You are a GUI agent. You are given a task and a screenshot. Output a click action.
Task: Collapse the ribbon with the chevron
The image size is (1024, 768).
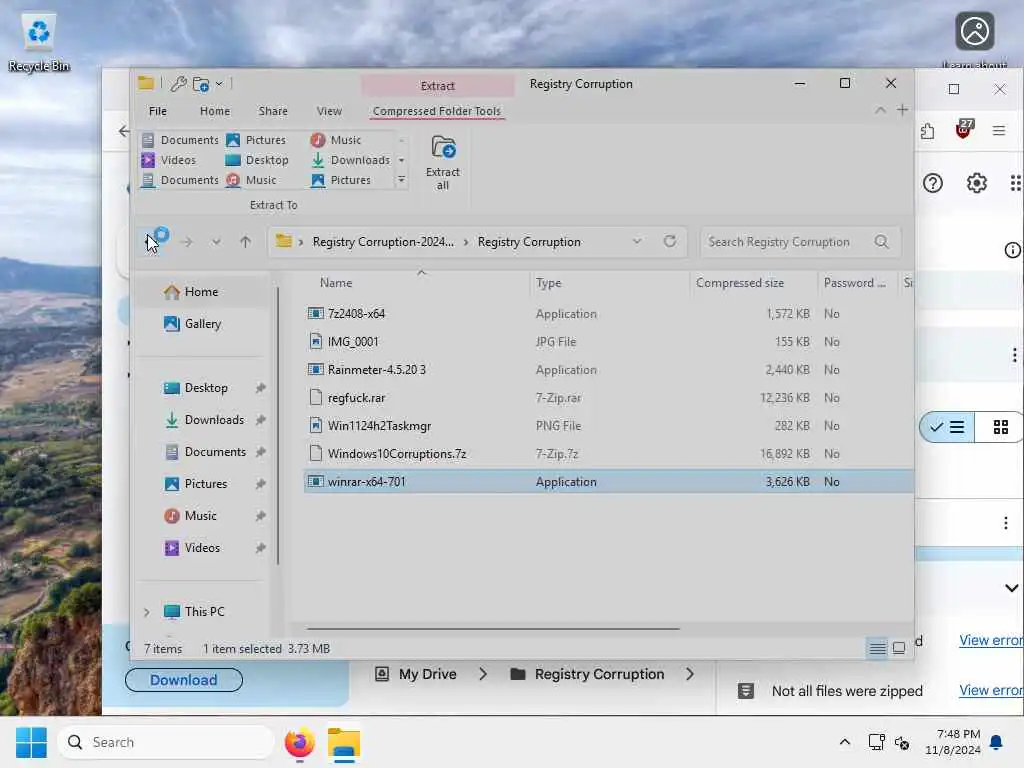tap(880, 110)
